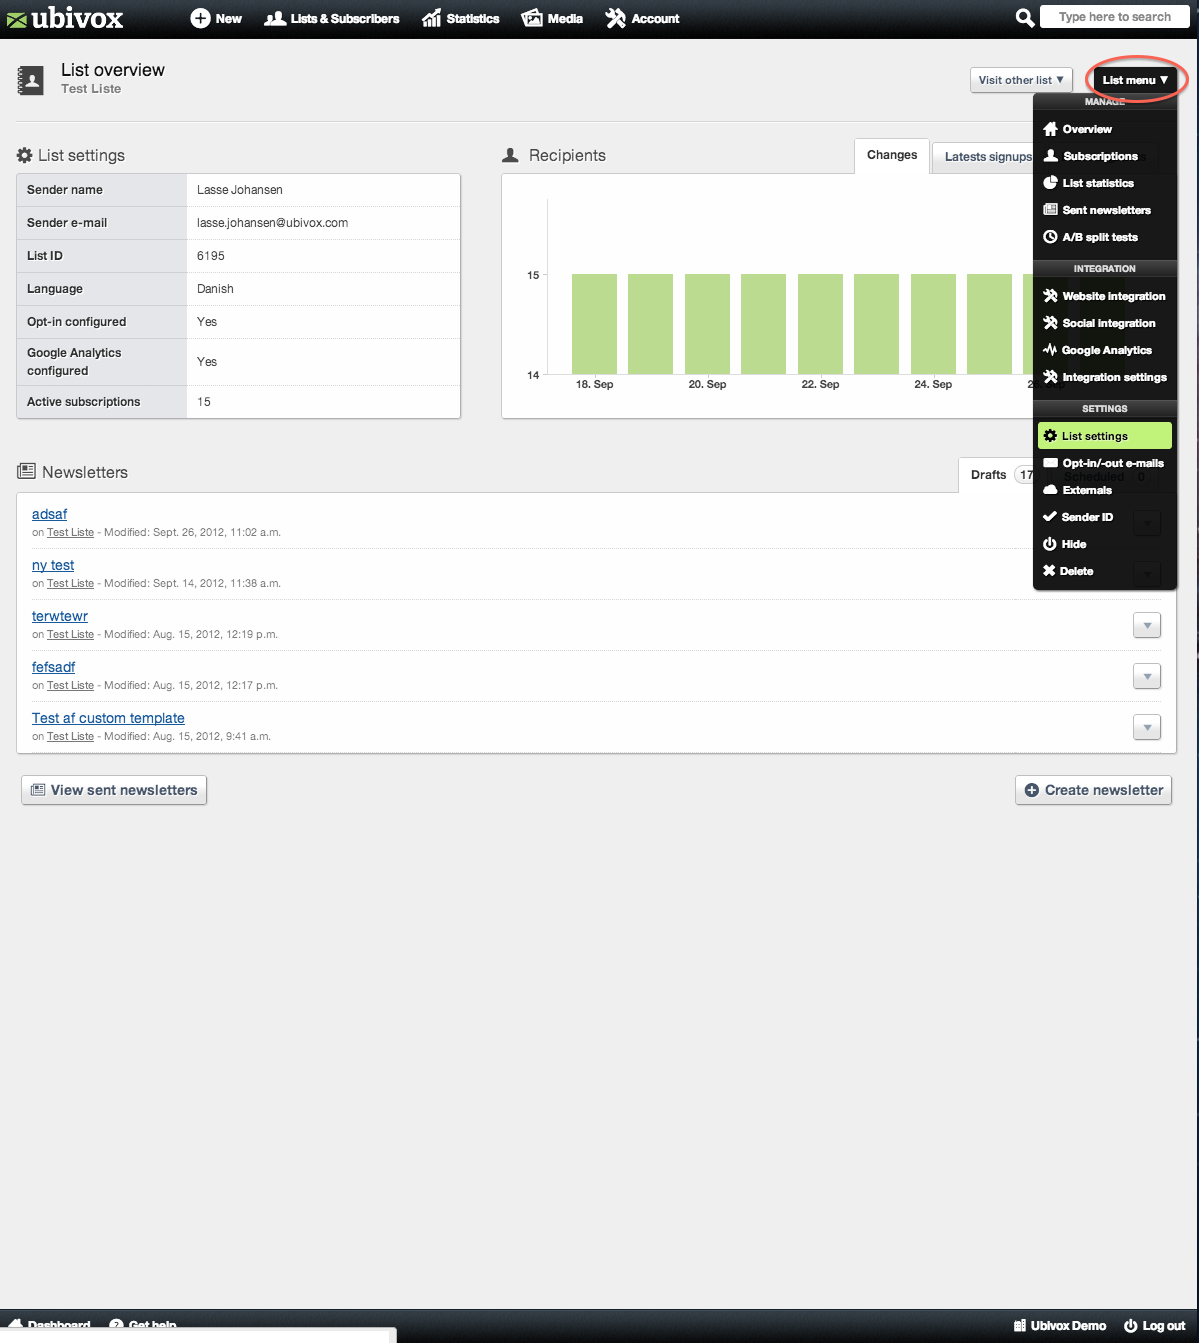This screenshot has width=1199, height=1343.
Task: Click the clock icon for A/B split tests
Action: [1050, 237]
